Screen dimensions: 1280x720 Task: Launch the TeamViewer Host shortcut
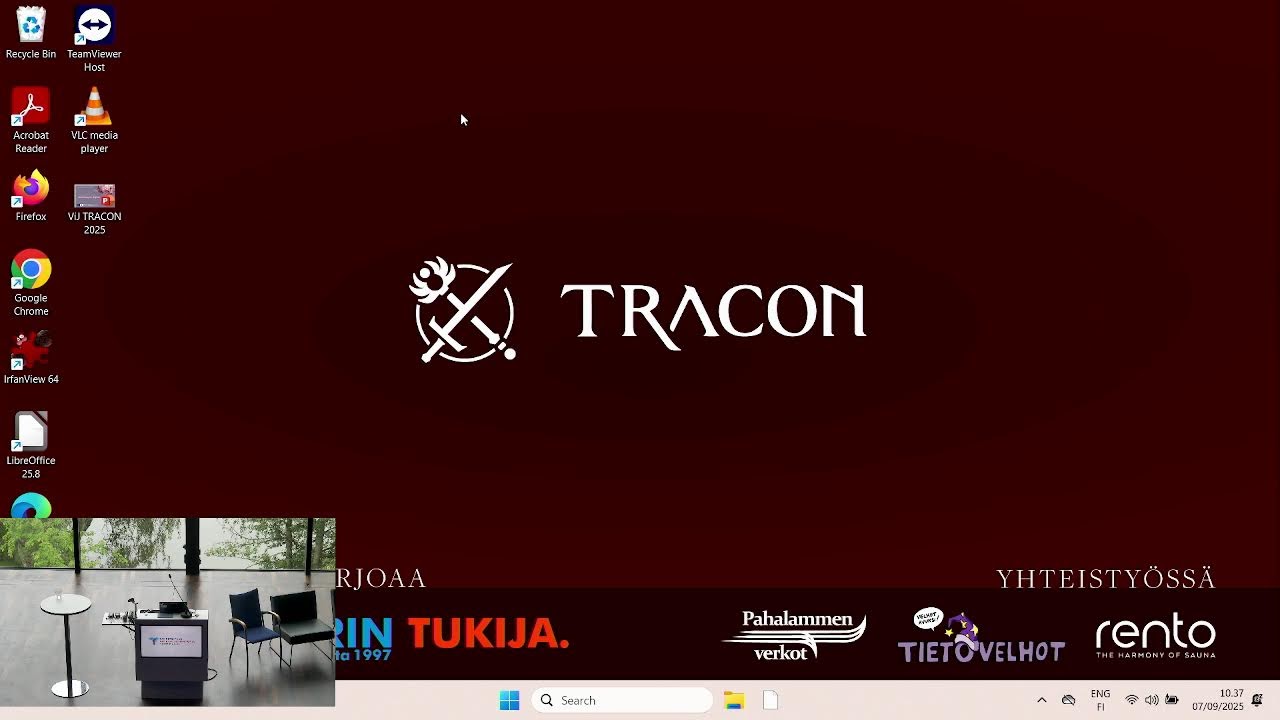click(94, 40)
